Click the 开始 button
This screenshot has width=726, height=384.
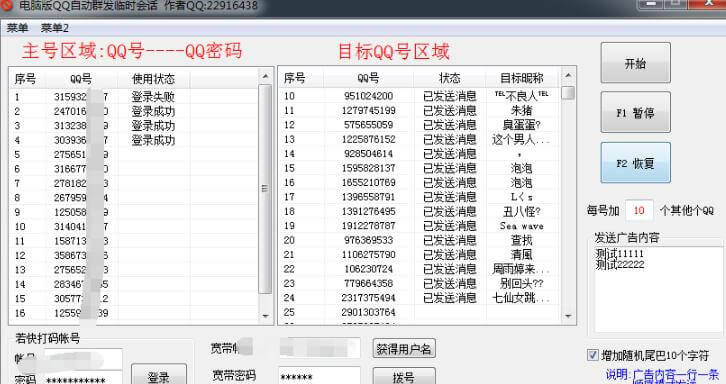635,63
